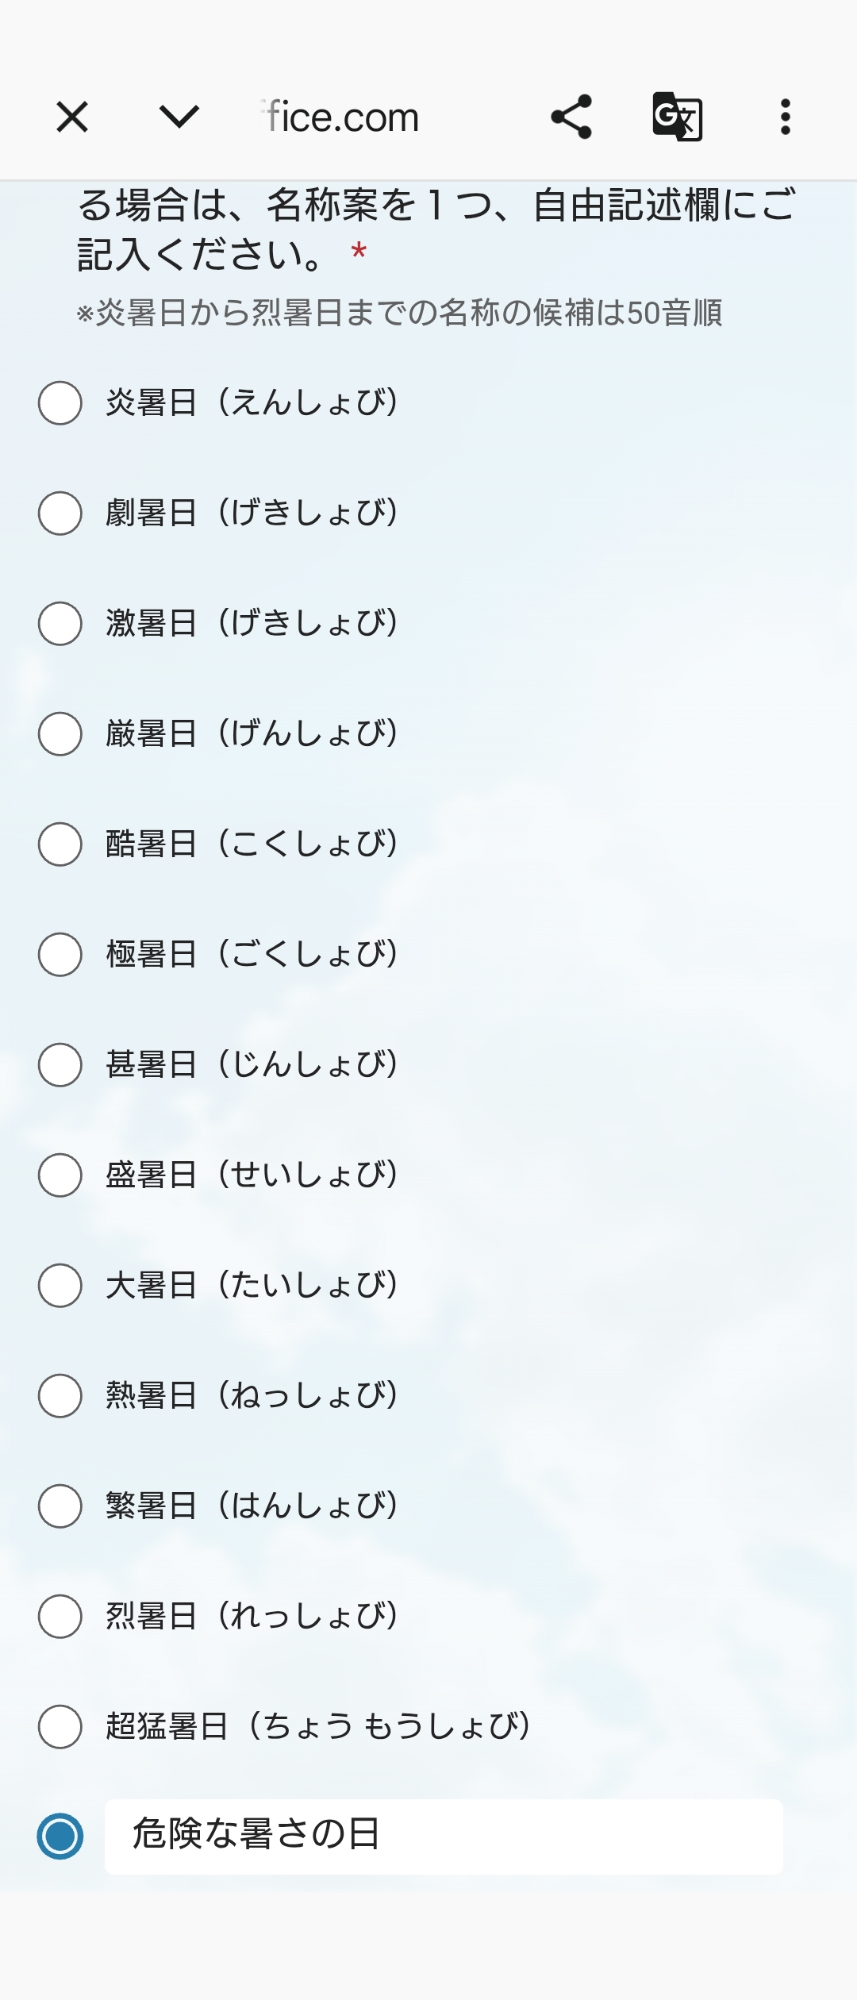The height and width of the screenshot is (2000, 857).
Task: Close the in-app browser tab
Action: pos(72,117)
